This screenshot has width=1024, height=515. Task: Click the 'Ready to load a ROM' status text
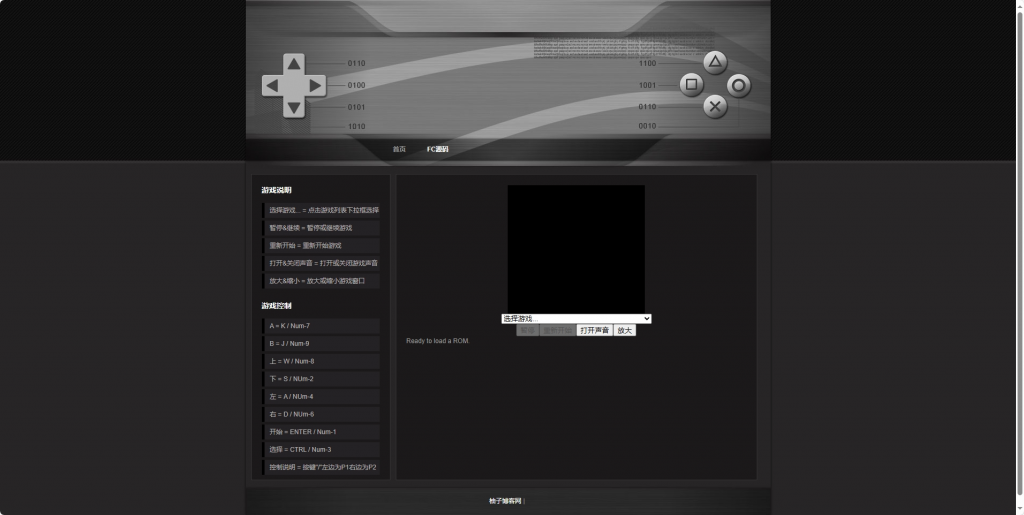[437, 341]
